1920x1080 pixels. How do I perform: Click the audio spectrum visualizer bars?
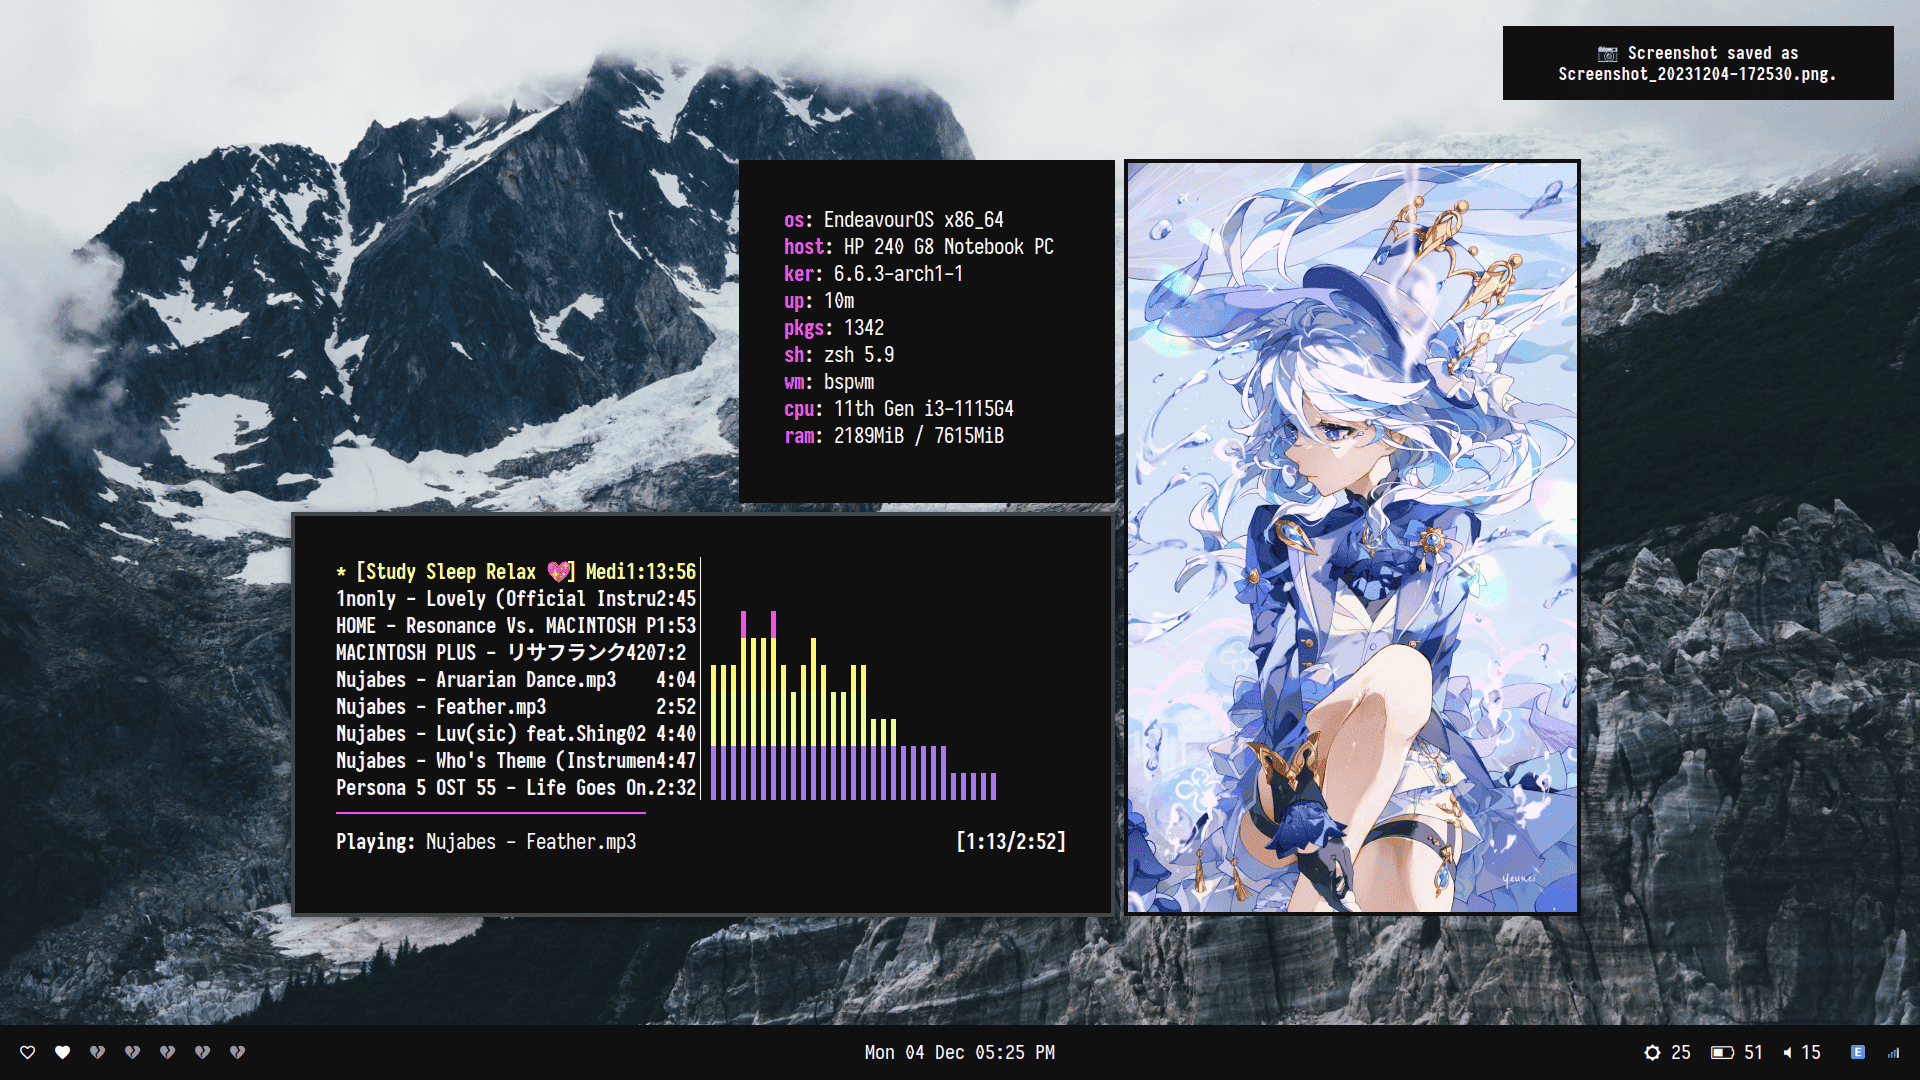(x=853, y=705)
